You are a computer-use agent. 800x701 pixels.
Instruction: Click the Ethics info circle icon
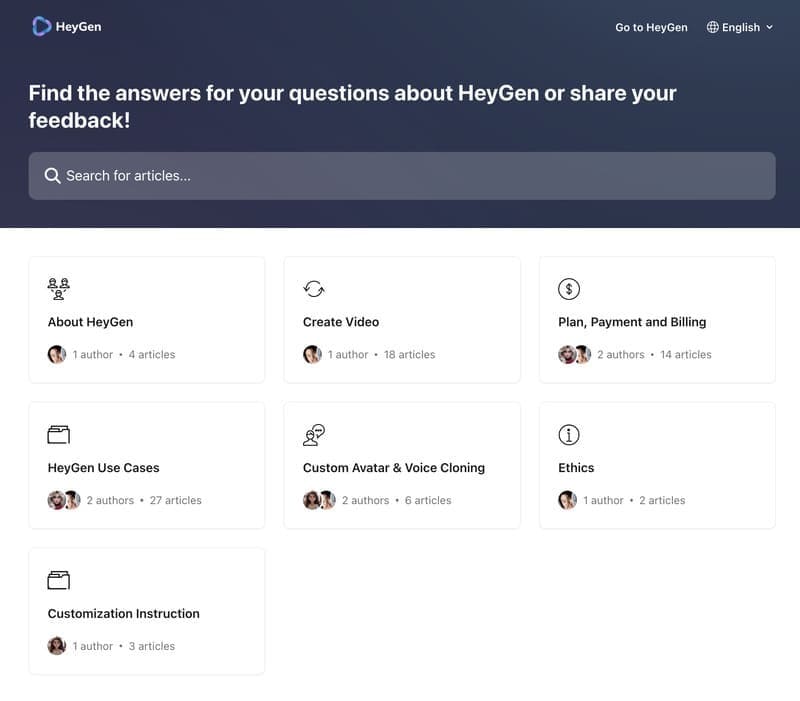pyautogui.click(x=569, y=435)
